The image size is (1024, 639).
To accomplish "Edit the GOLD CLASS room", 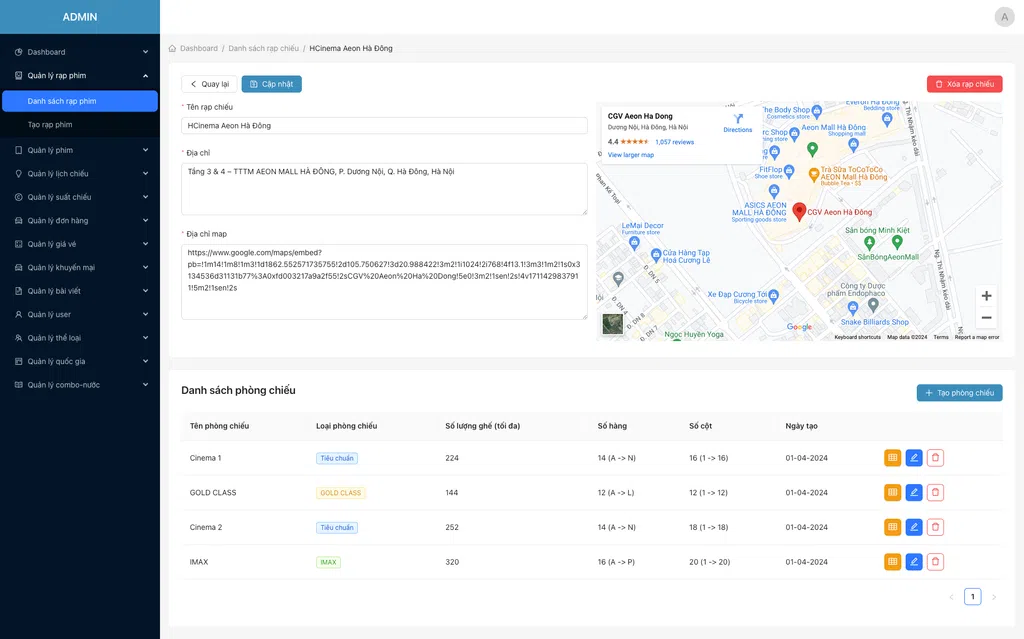I will (x=914, y=493).
